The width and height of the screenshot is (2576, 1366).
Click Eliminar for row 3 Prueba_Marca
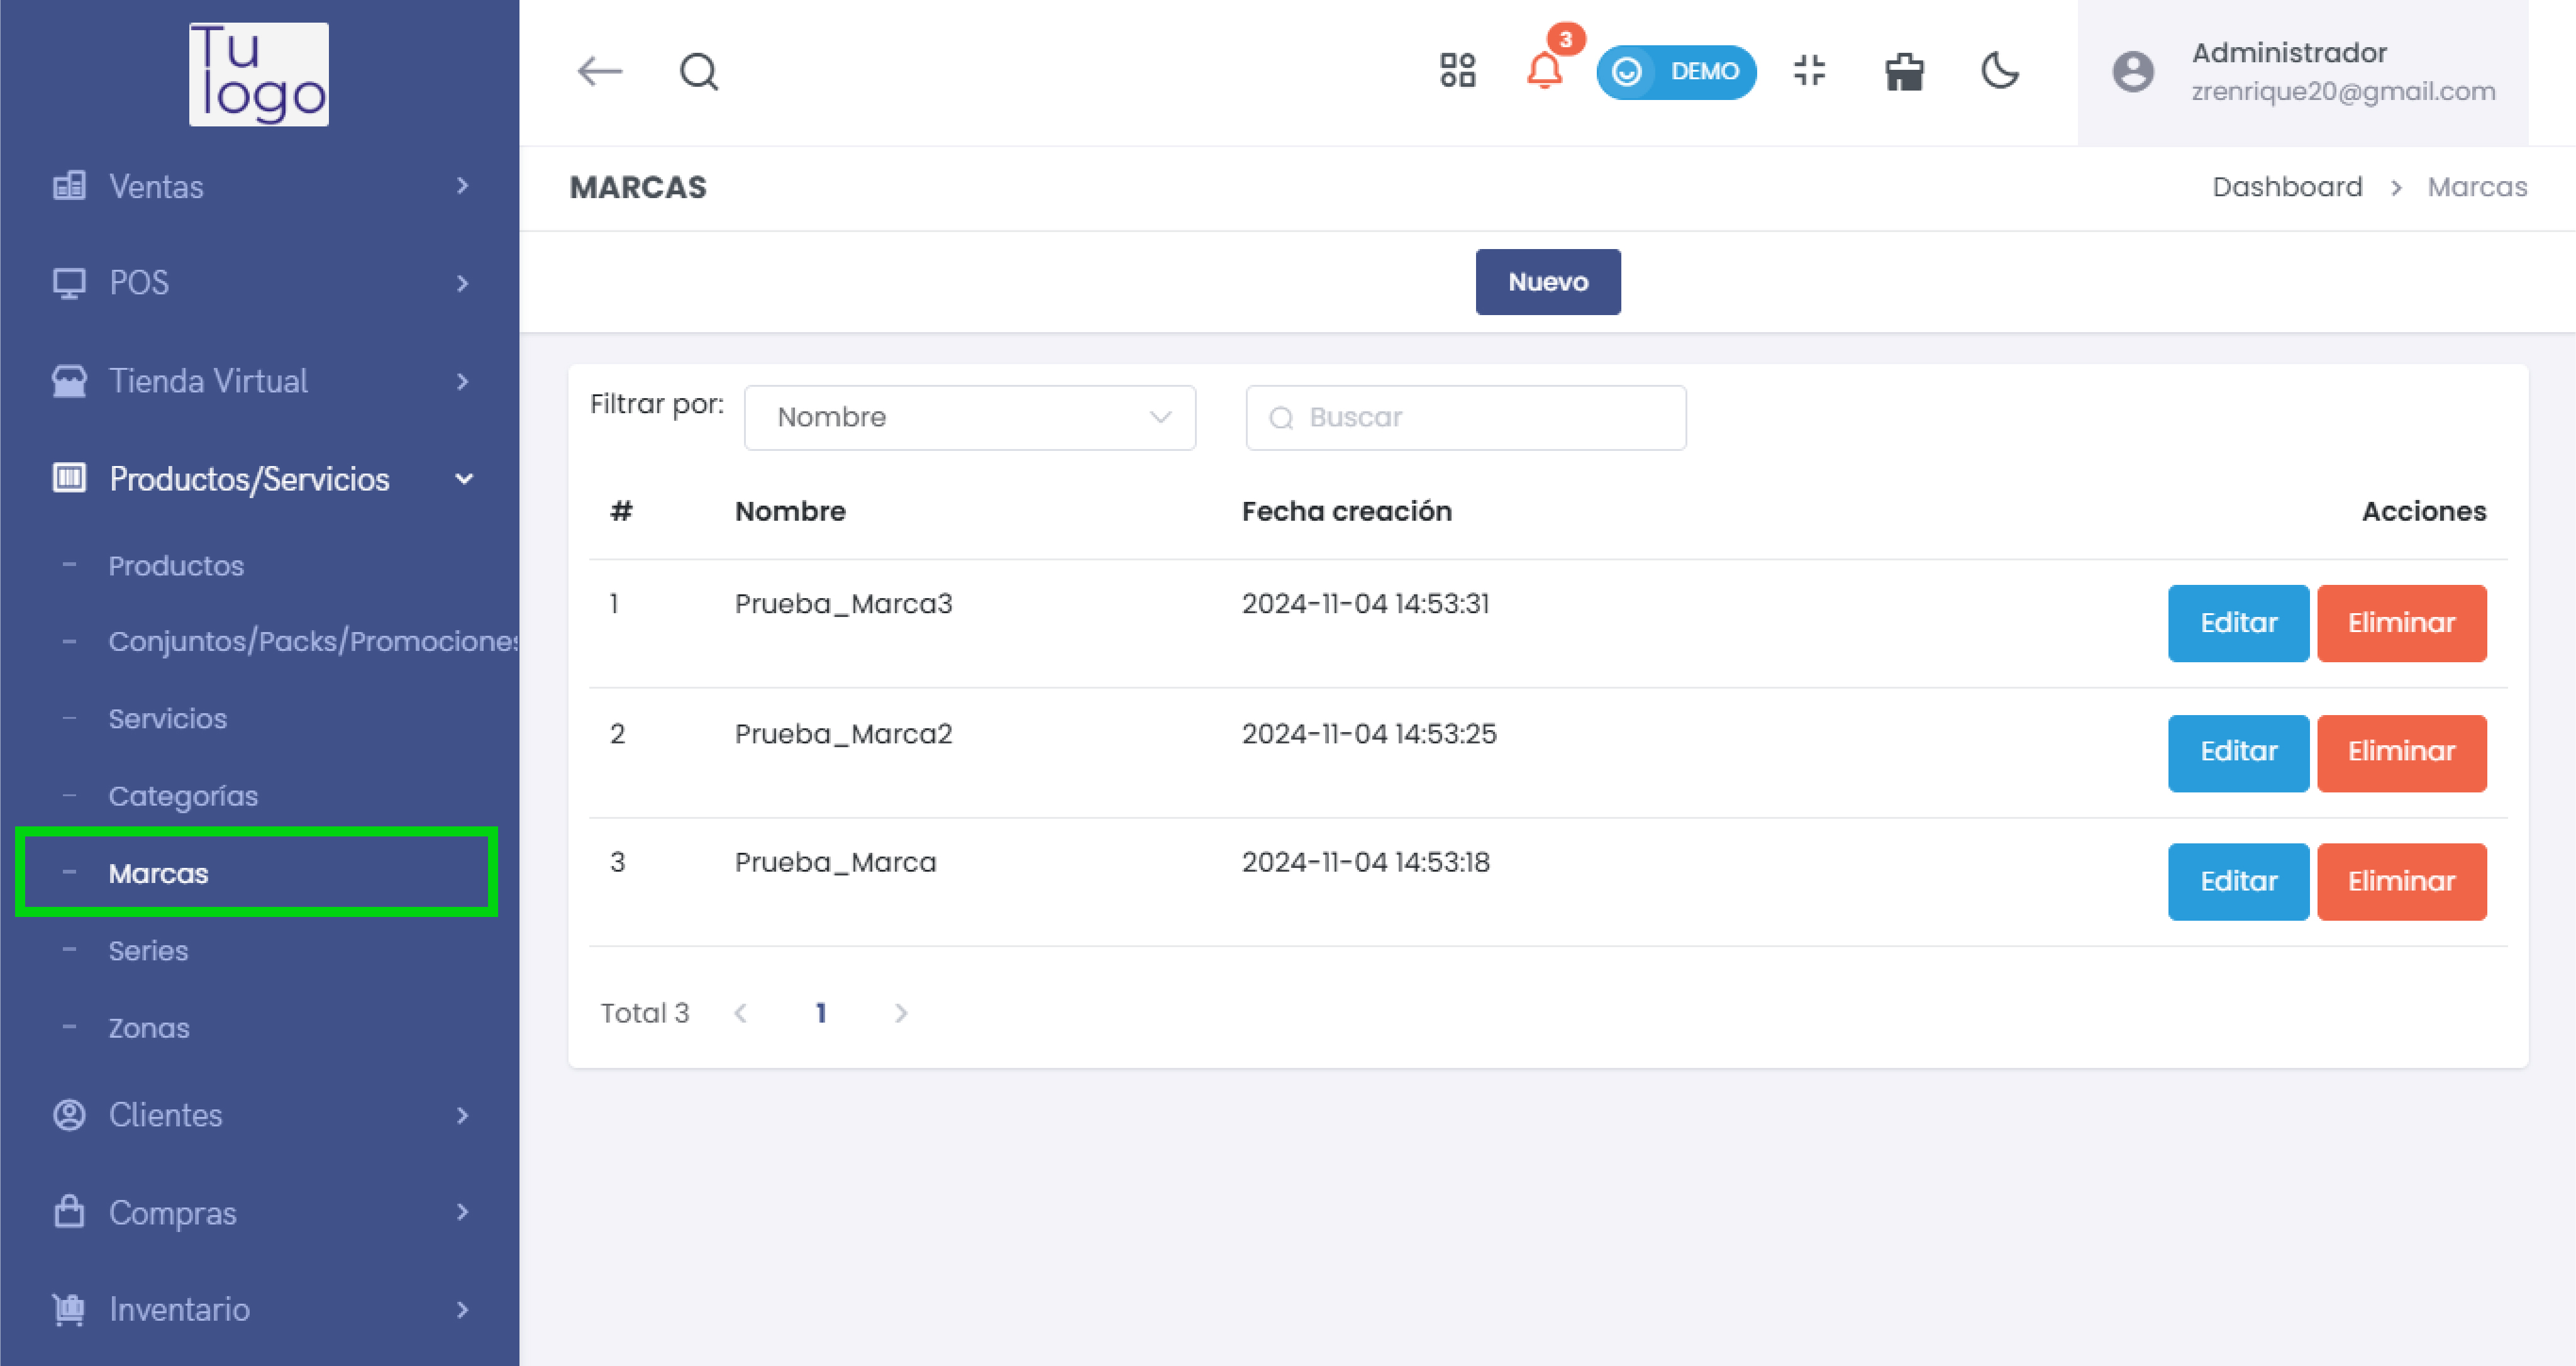(x=2402, y=881)
